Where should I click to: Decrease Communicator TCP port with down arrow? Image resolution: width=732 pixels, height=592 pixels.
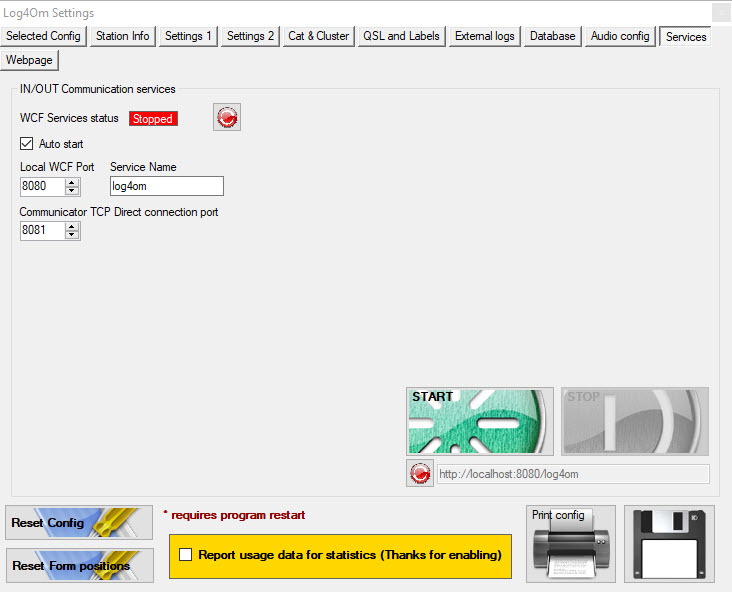(x=71, y=235)
